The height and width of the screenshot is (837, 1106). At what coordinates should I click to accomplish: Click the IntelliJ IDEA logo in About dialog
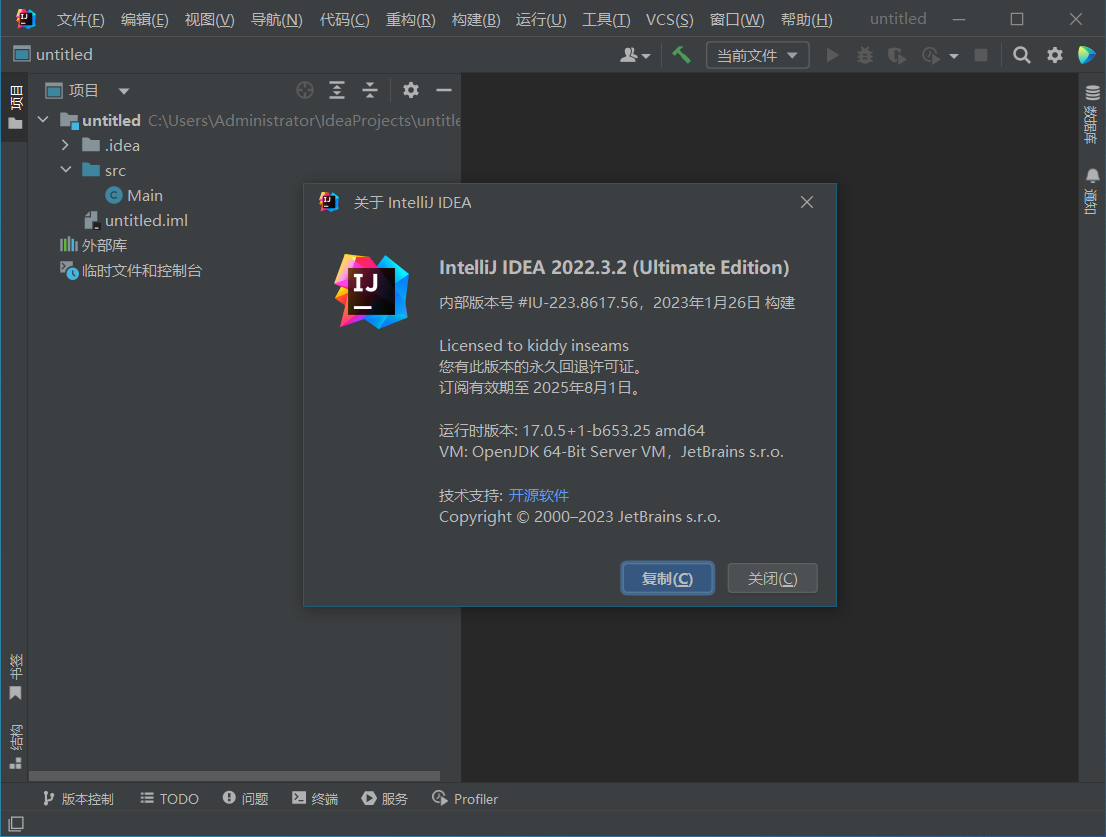(372, 291)
